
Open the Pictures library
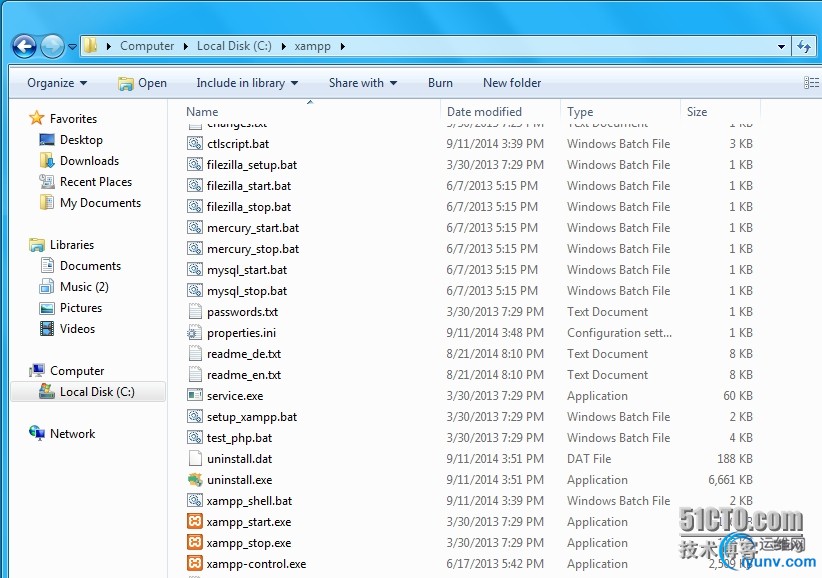point(81,308)
